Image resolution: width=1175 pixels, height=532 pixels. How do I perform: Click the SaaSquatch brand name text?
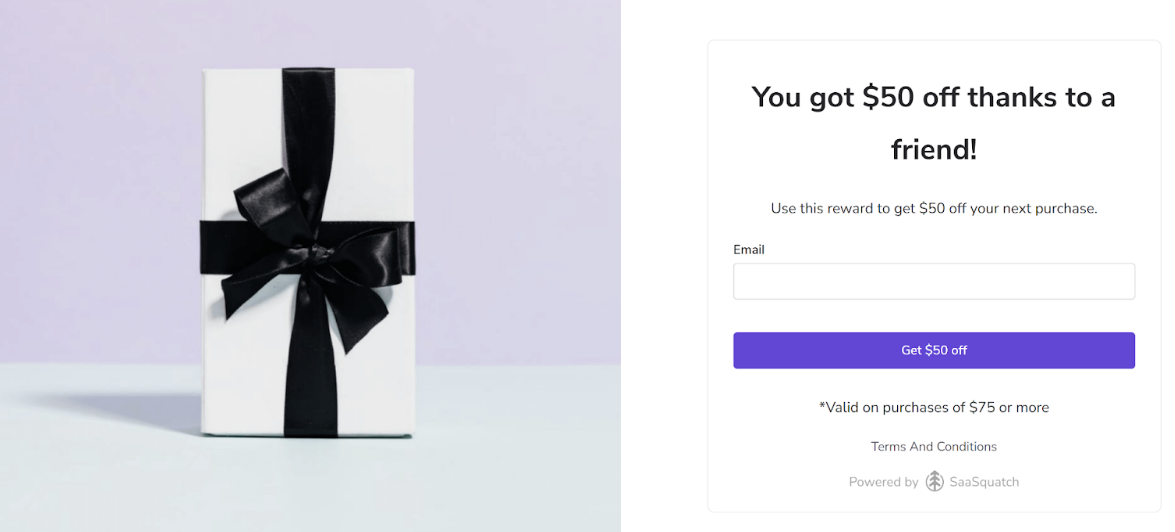click(x=984, y=482)
